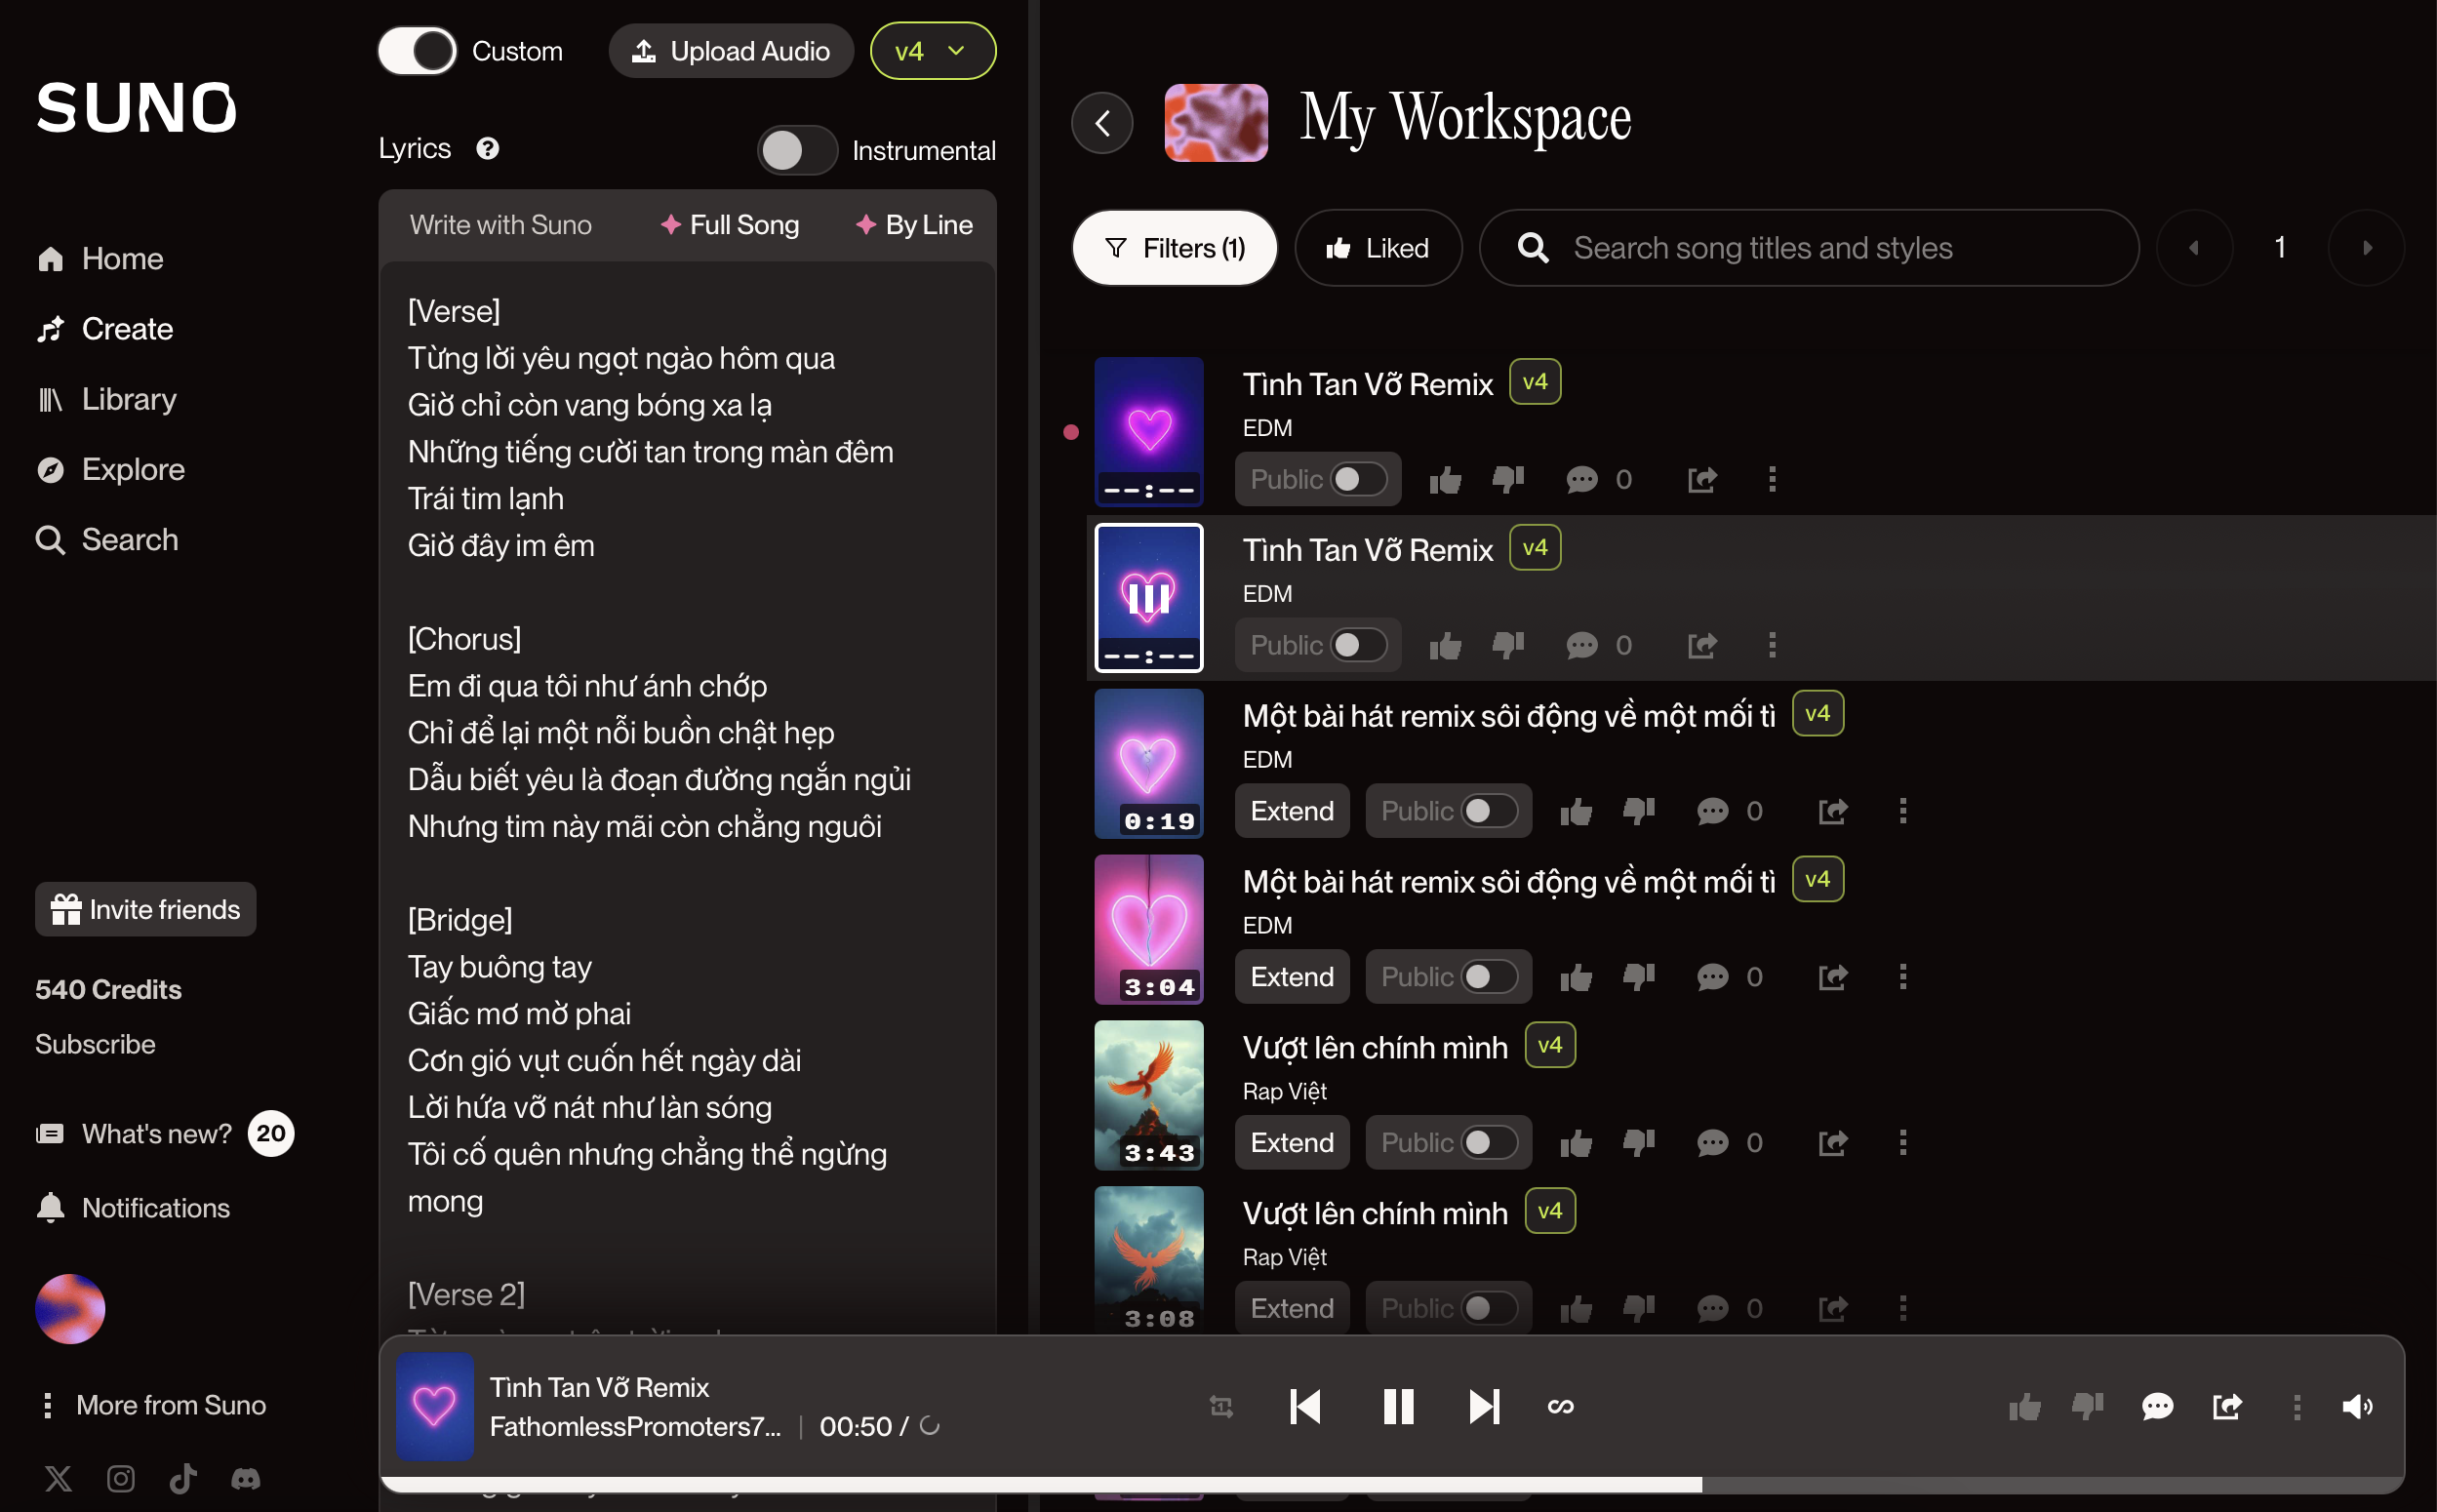Toggle the Custom mode switch

(418, 51)
